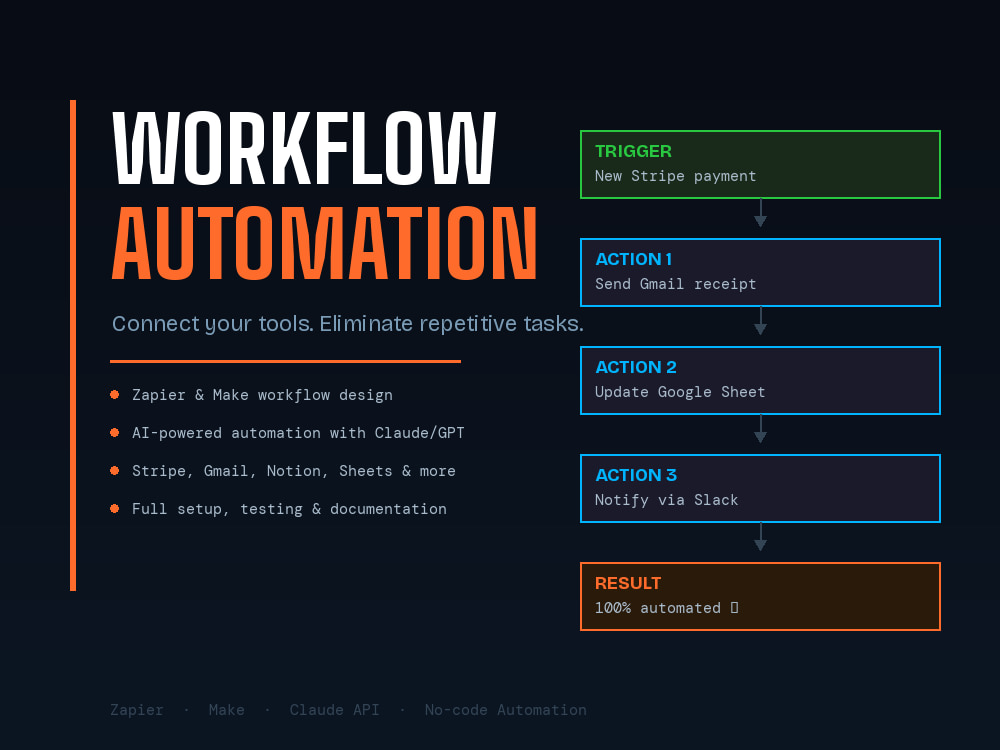
Task: Click 'Update Google Sheet' text
Action: (680, 392)
